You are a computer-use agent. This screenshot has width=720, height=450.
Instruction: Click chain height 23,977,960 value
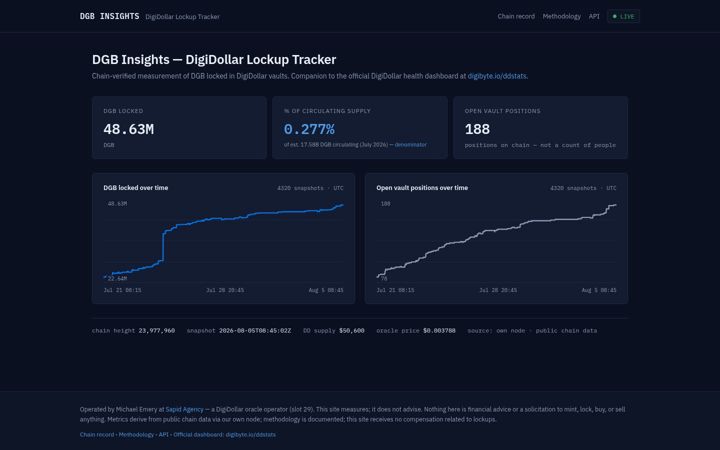coord(157,331)
